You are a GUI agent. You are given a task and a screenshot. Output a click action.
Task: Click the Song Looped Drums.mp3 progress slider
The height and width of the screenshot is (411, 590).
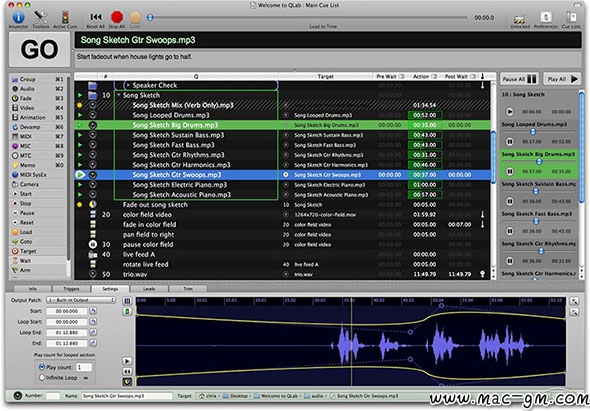pos(533,132)
